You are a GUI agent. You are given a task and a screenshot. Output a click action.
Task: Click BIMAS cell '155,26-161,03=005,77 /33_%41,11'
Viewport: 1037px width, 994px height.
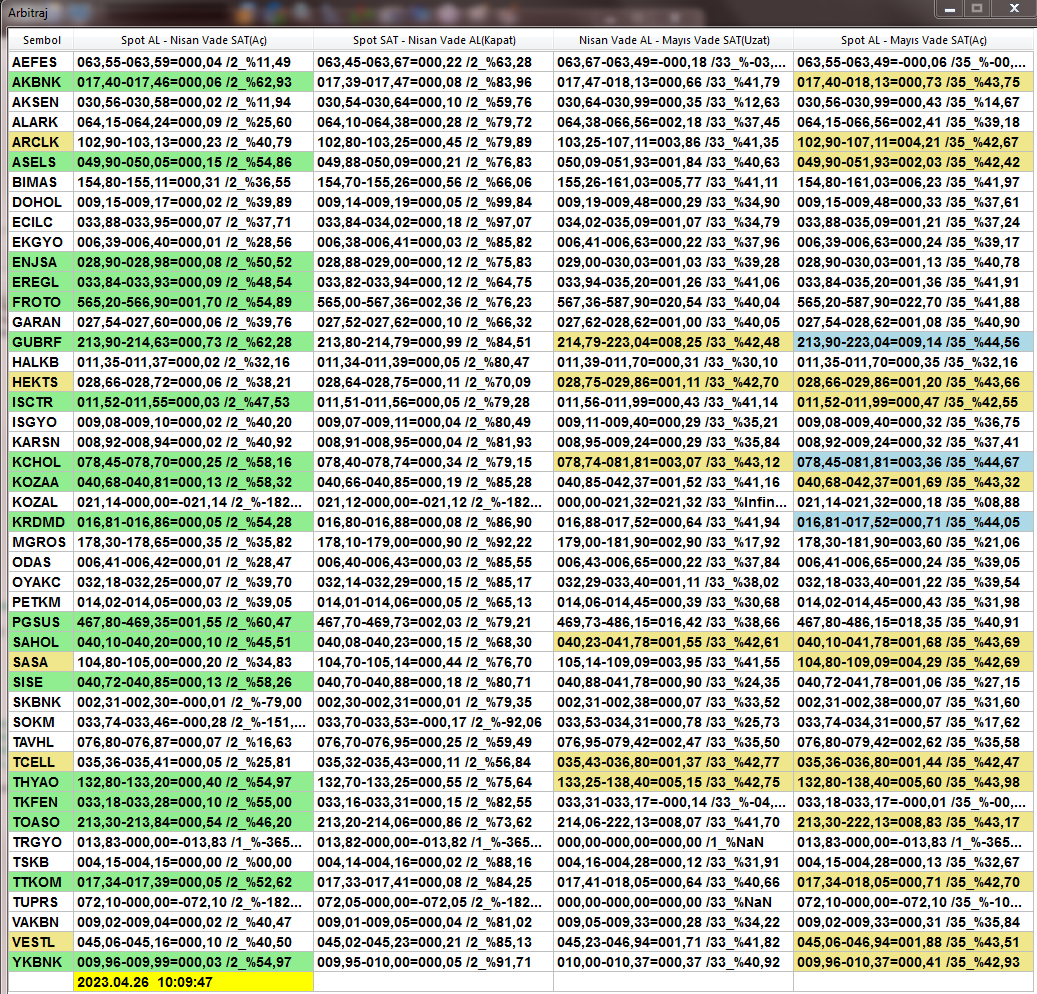[x=673, y=182]
